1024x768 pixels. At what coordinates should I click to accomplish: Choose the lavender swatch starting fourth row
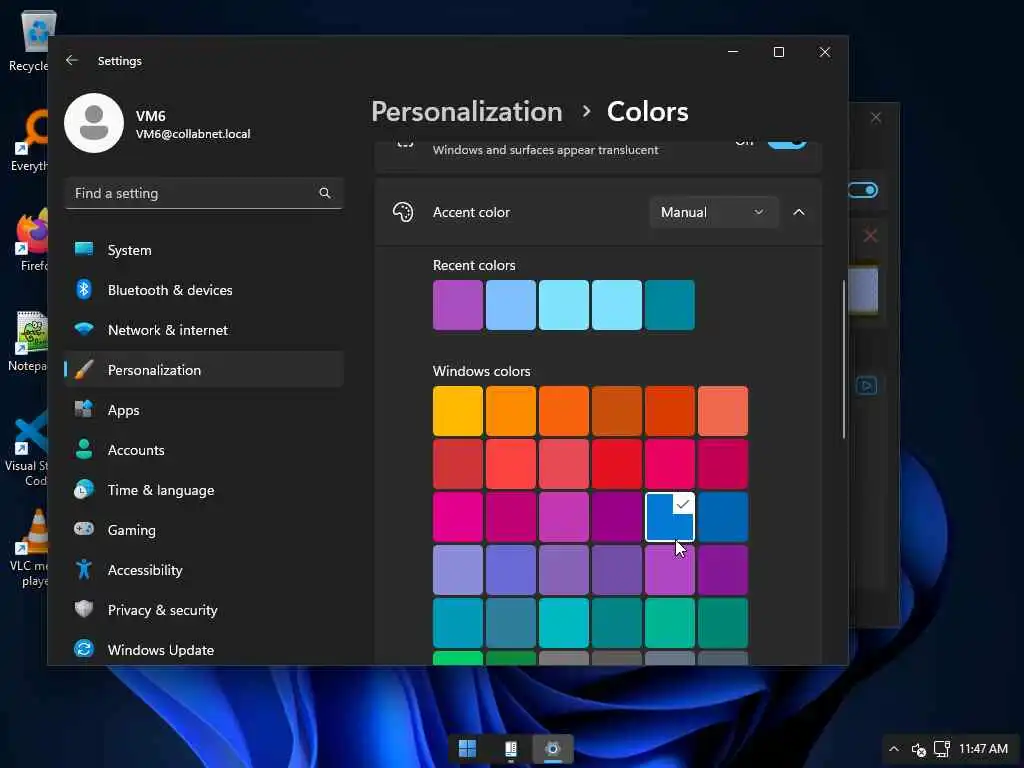click(458, 569)
